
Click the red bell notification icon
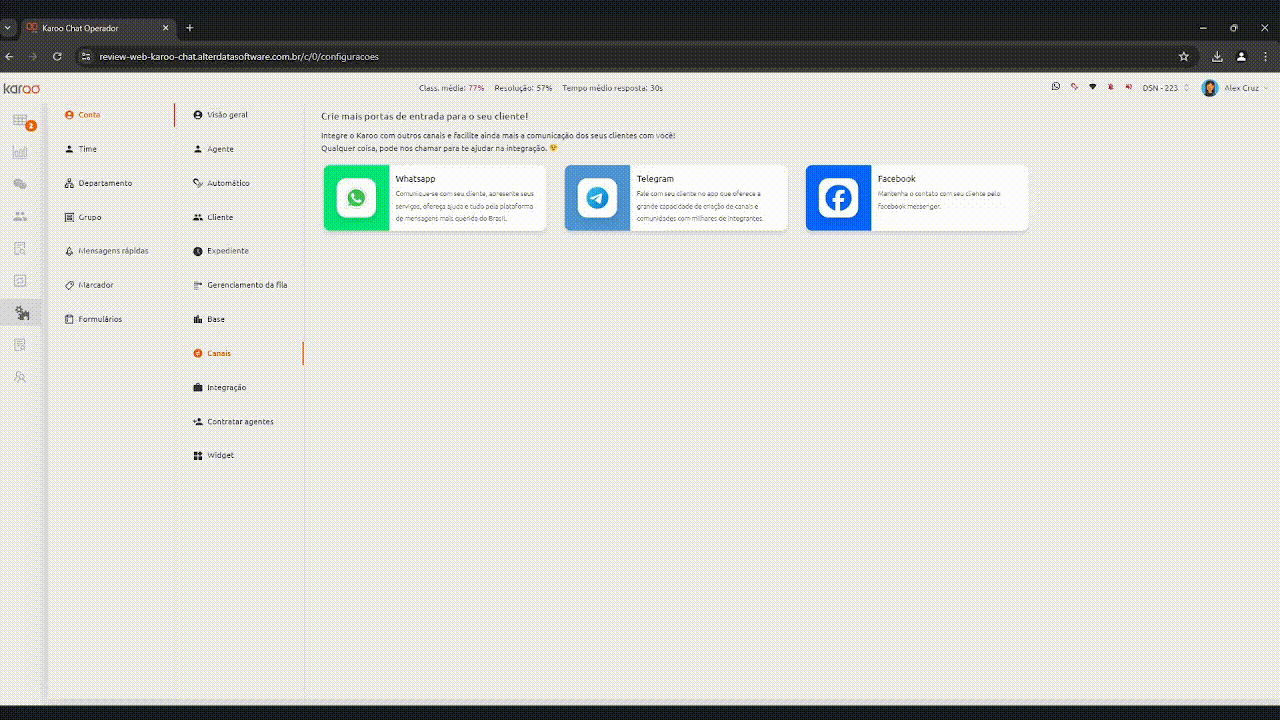[x=1110, y=87]
